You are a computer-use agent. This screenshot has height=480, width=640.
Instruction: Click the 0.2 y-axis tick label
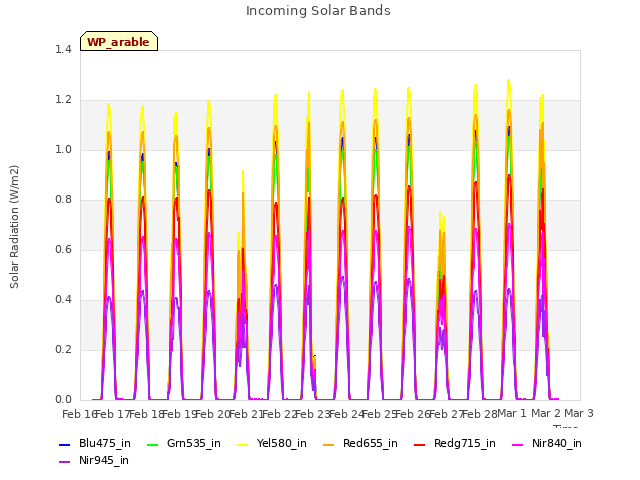click(63, 349)
